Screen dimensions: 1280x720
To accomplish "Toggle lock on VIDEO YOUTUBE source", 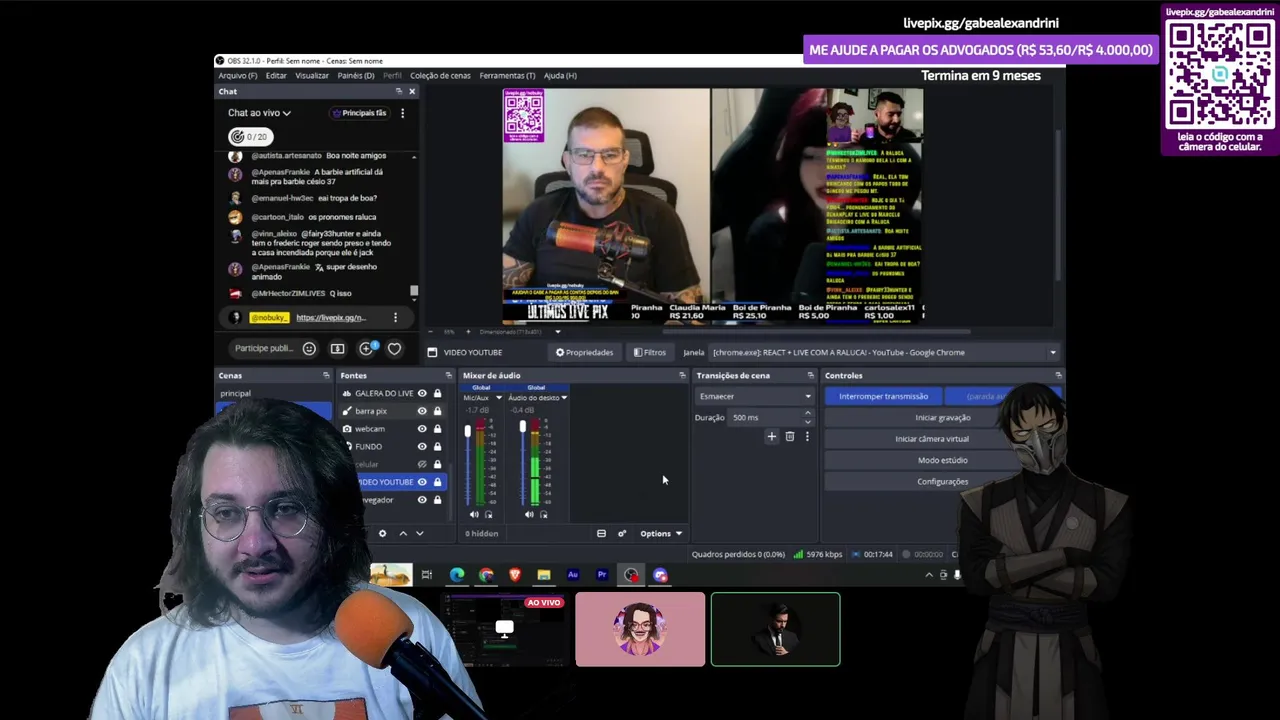I will pos(437,482).
